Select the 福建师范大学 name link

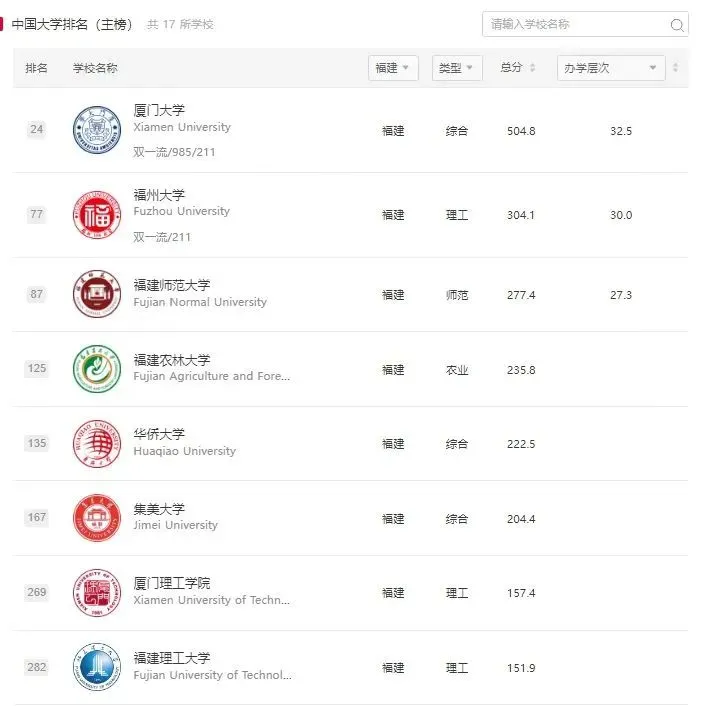(172, 285)
